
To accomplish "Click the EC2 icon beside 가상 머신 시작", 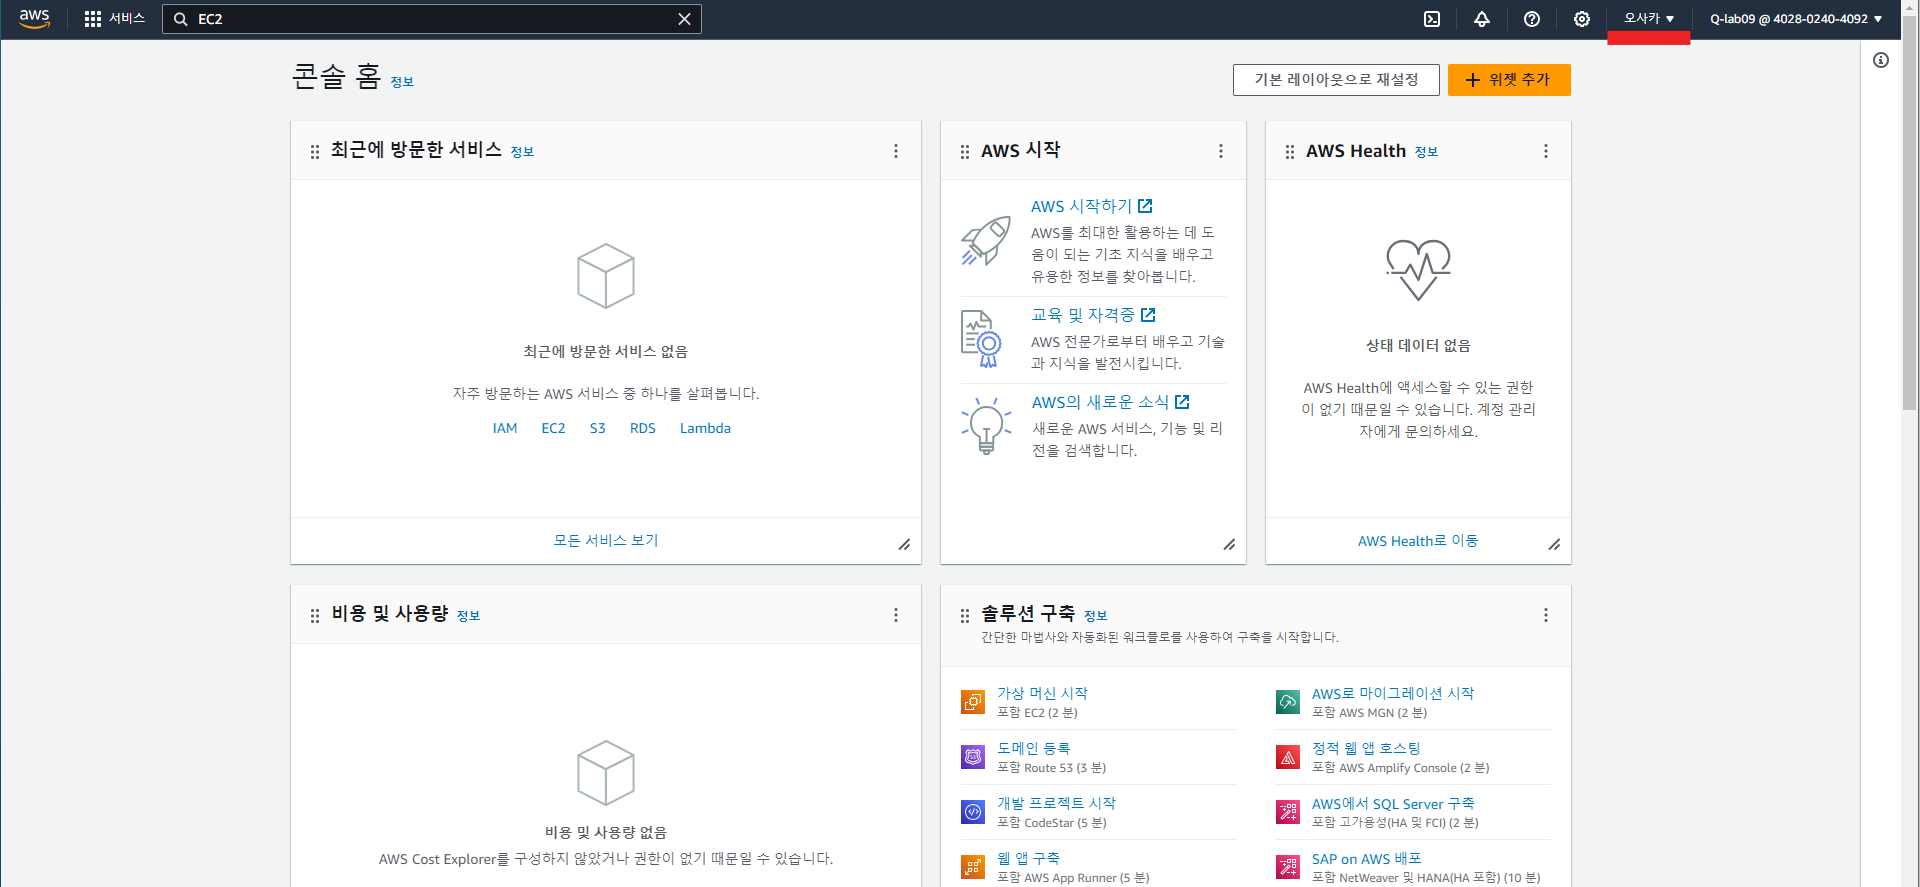I will click(x=973, y=702).
